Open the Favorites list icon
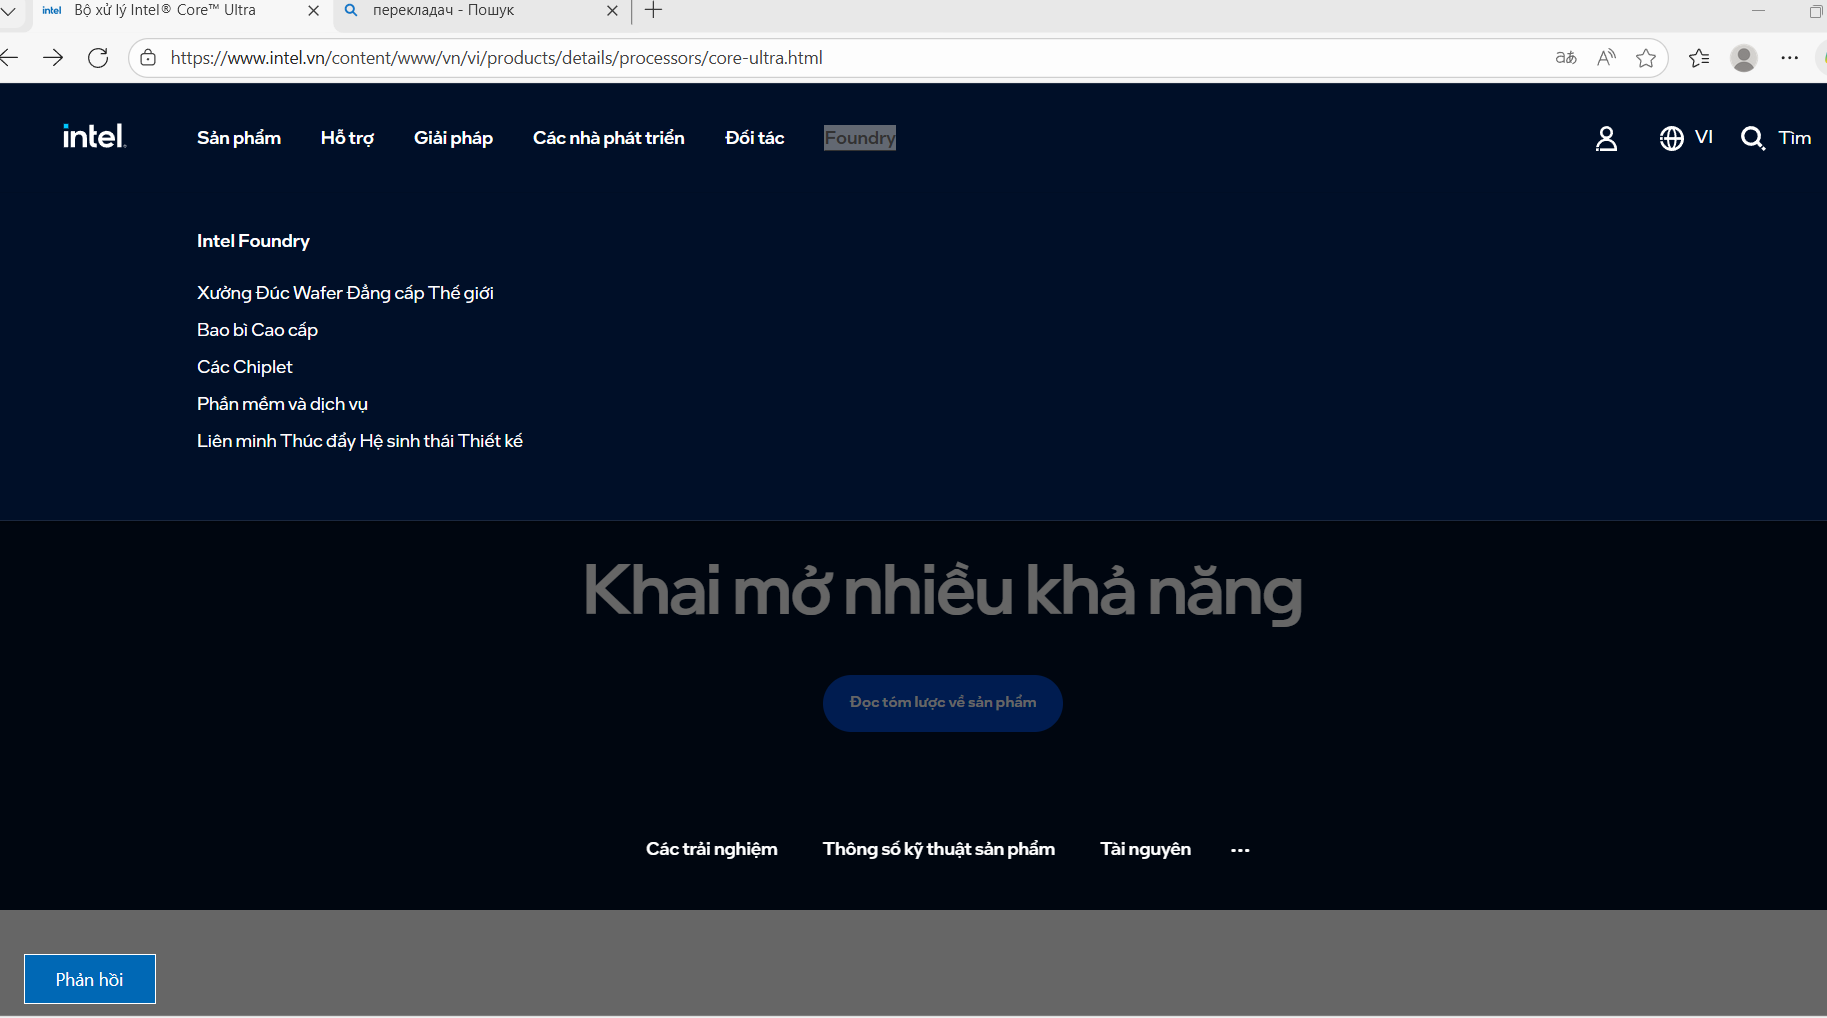 coord(1699,58)
